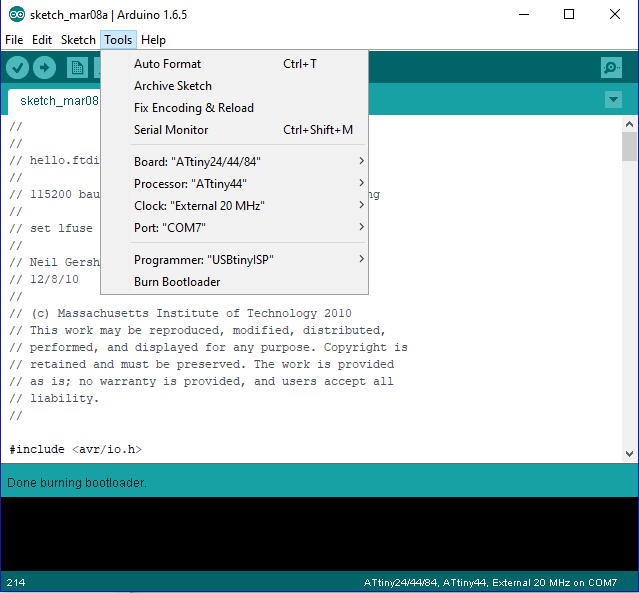Open the Edit menu

tap(42, 40)
